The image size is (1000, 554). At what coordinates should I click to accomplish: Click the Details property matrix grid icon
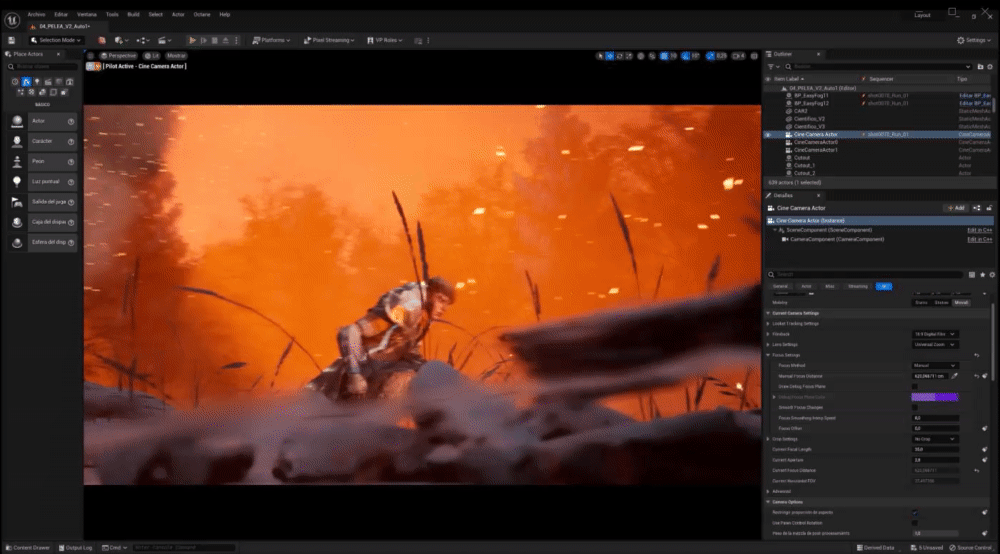pos(971,275)
